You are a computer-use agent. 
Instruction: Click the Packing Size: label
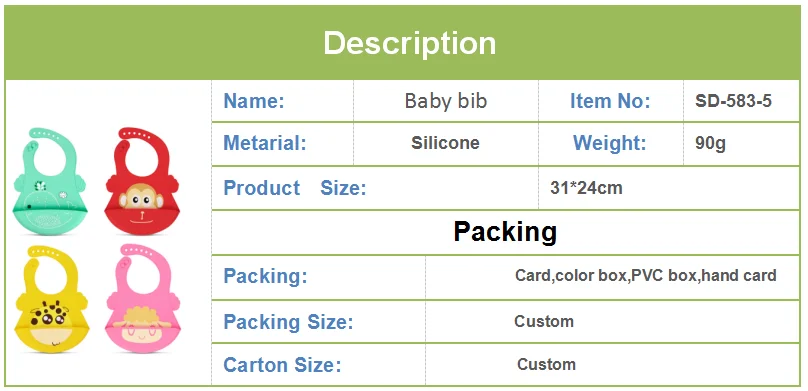(x=288, y=322)
